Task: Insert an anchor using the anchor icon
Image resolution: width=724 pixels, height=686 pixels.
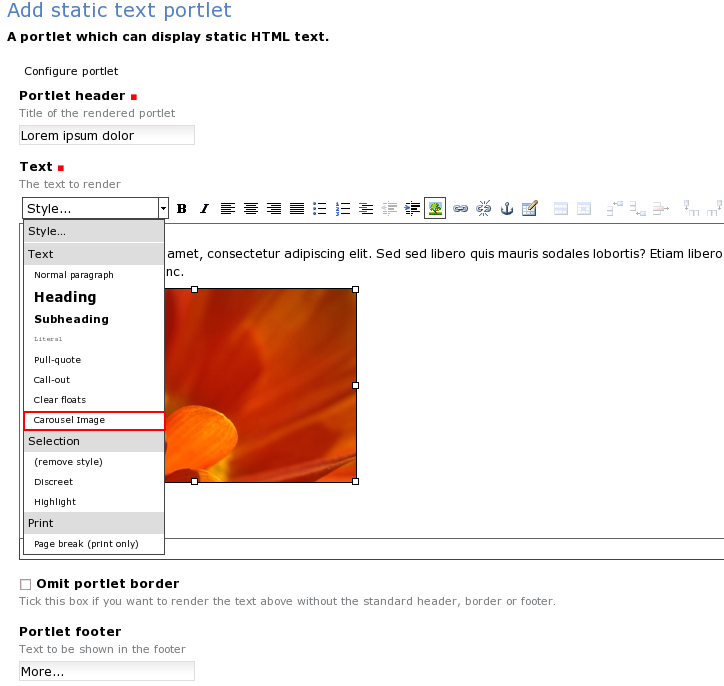Action: (x=507, y=209)
